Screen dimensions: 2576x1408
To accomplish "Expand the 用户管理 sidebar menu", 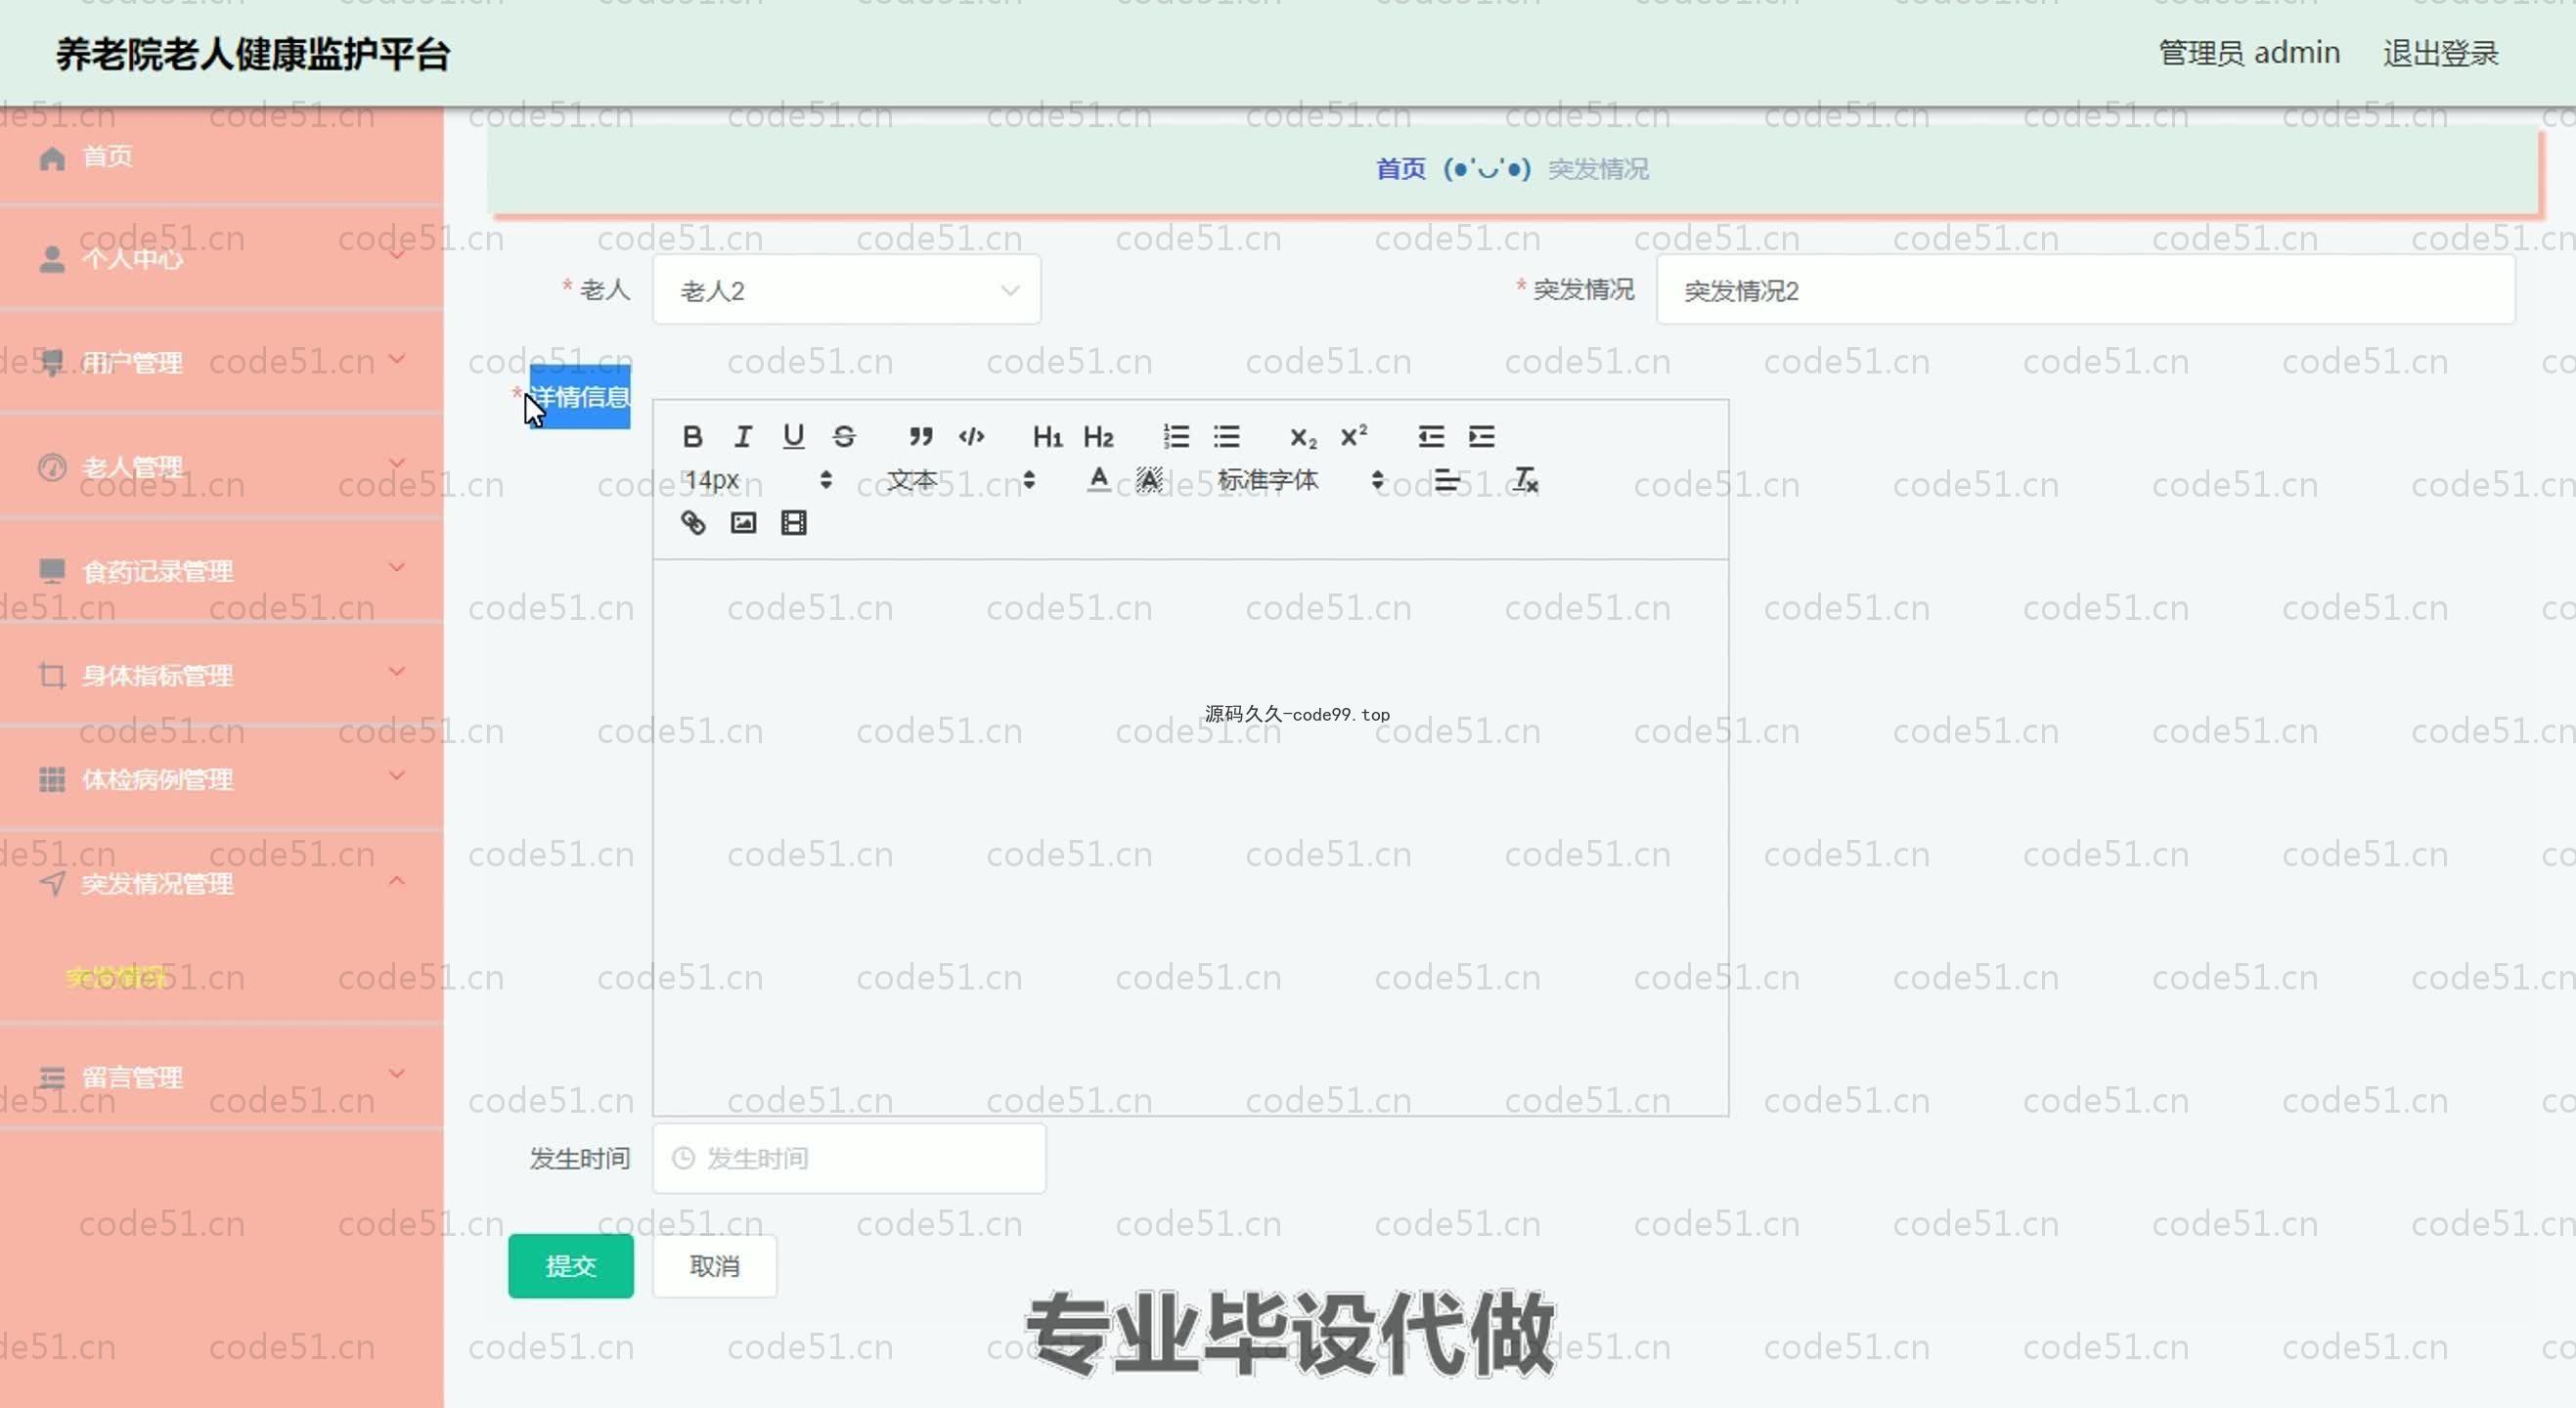I will click(x=221, y=362).
